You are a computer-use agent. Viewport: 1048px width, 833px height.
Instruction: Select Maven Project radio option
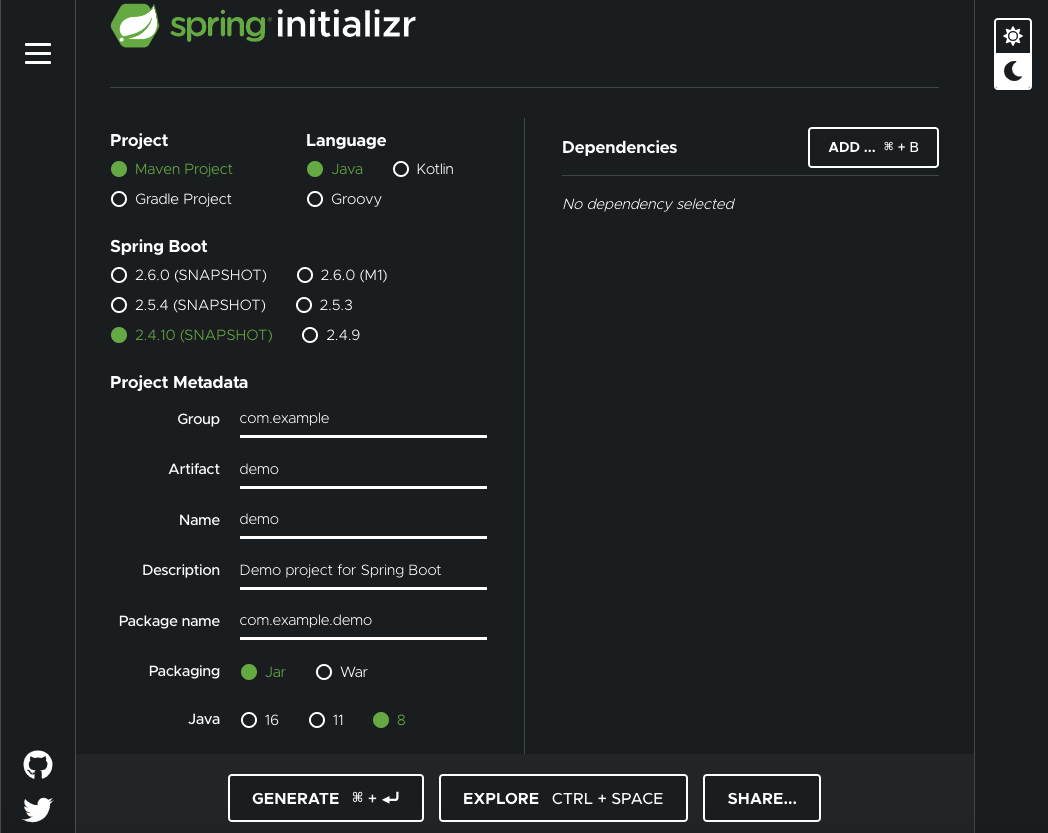tap(172, 169)
